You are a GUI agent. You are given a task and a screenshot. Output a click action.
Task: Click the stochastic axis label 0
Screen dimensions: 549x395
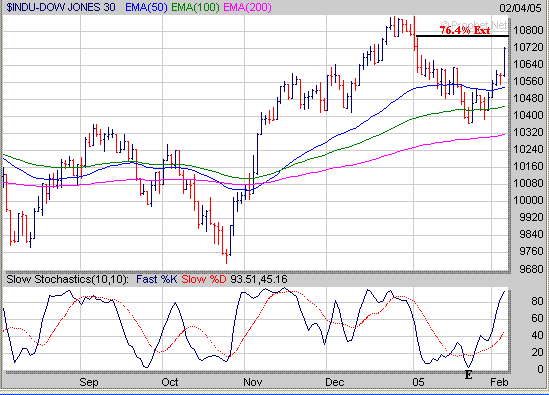[540, 369]
